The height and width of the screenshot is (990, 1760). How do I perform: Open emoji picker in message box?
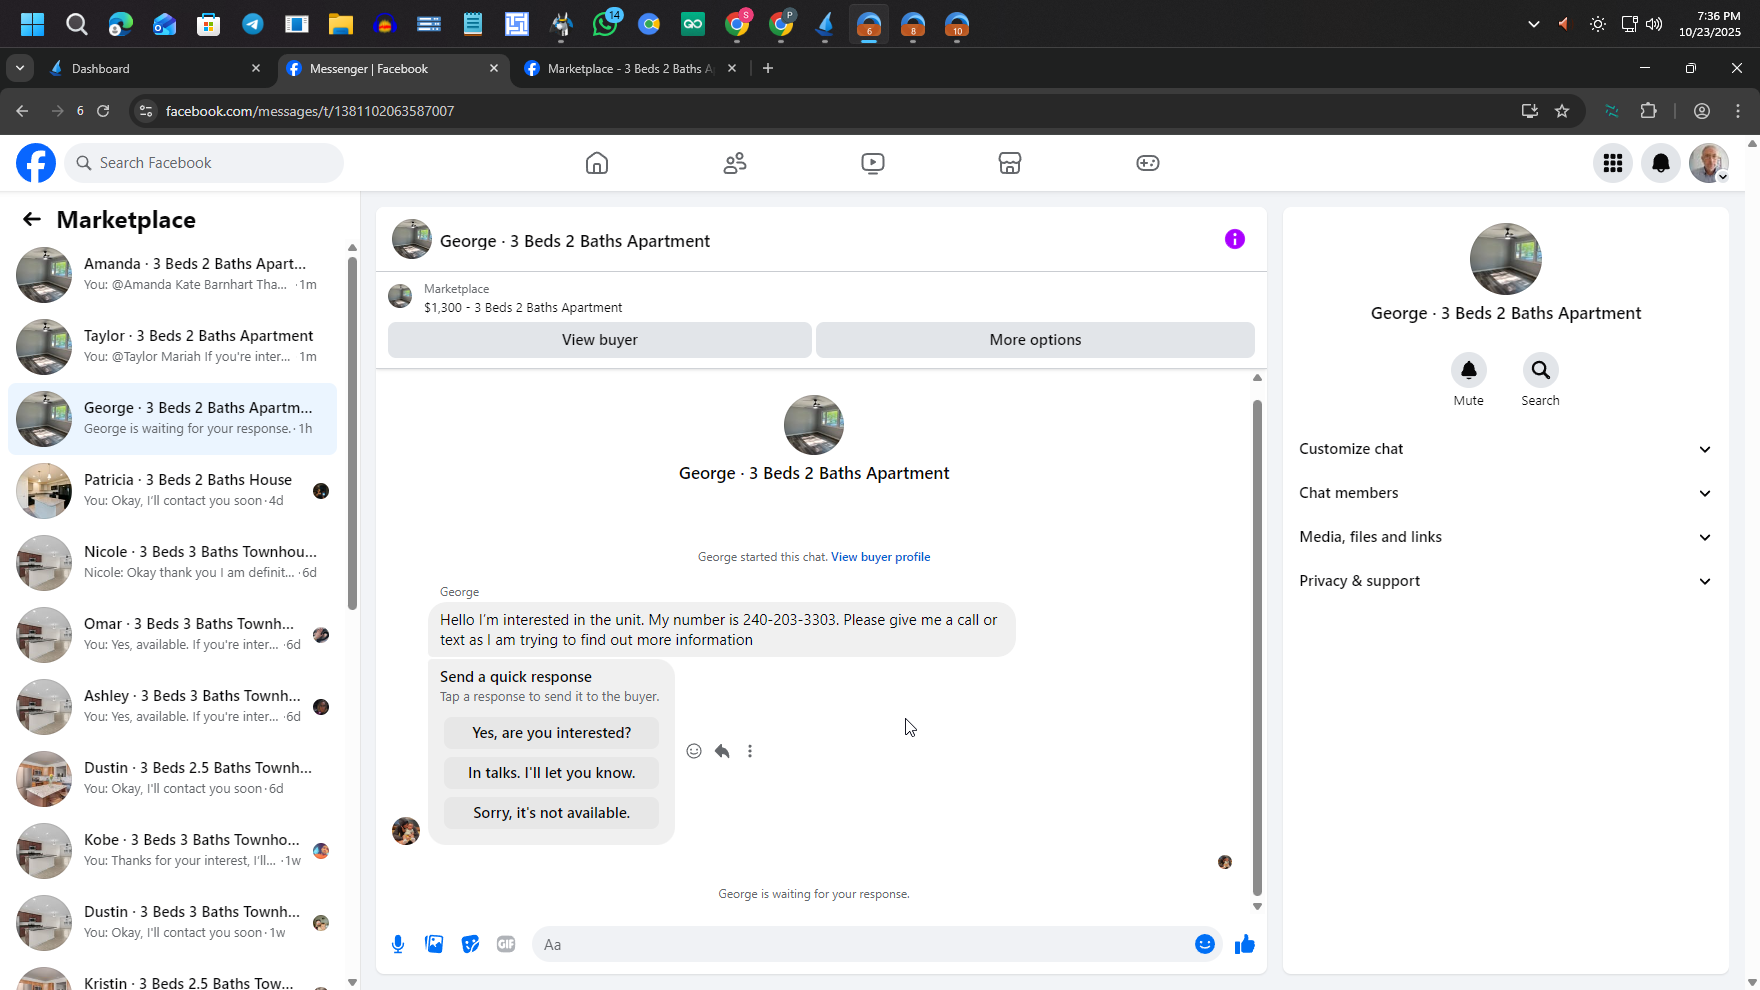1205,944
